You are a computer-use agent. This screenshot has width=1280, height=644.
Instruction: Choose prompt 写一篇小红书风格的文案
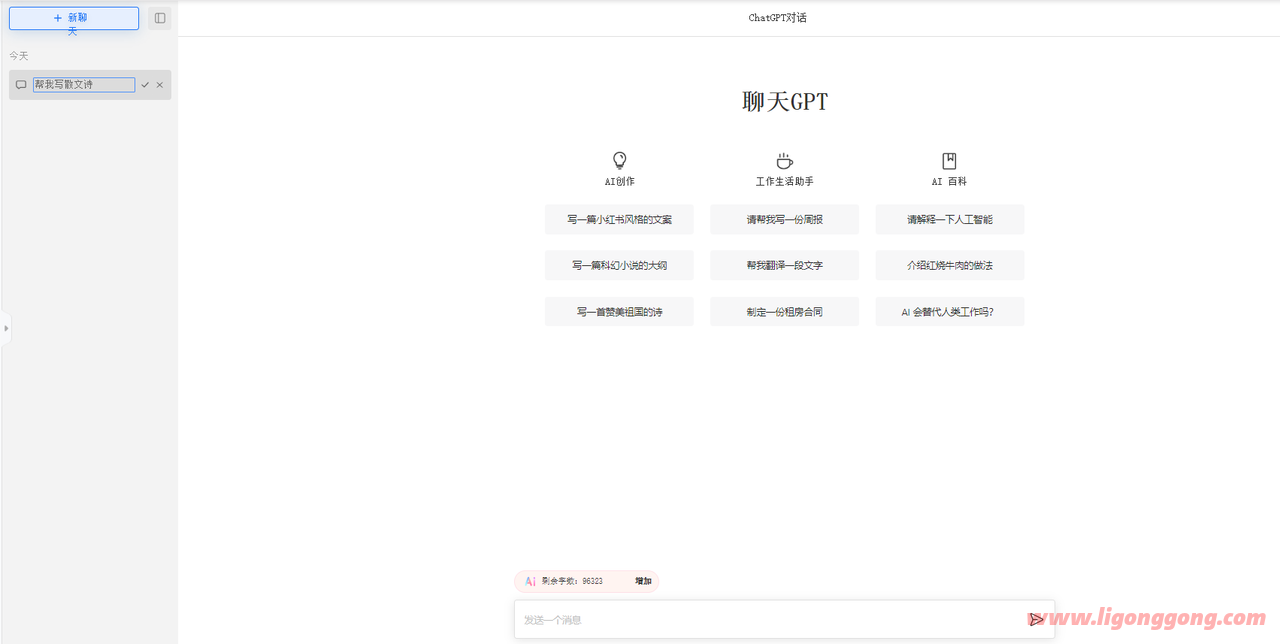pyautogui.click(x=619, y=219)
